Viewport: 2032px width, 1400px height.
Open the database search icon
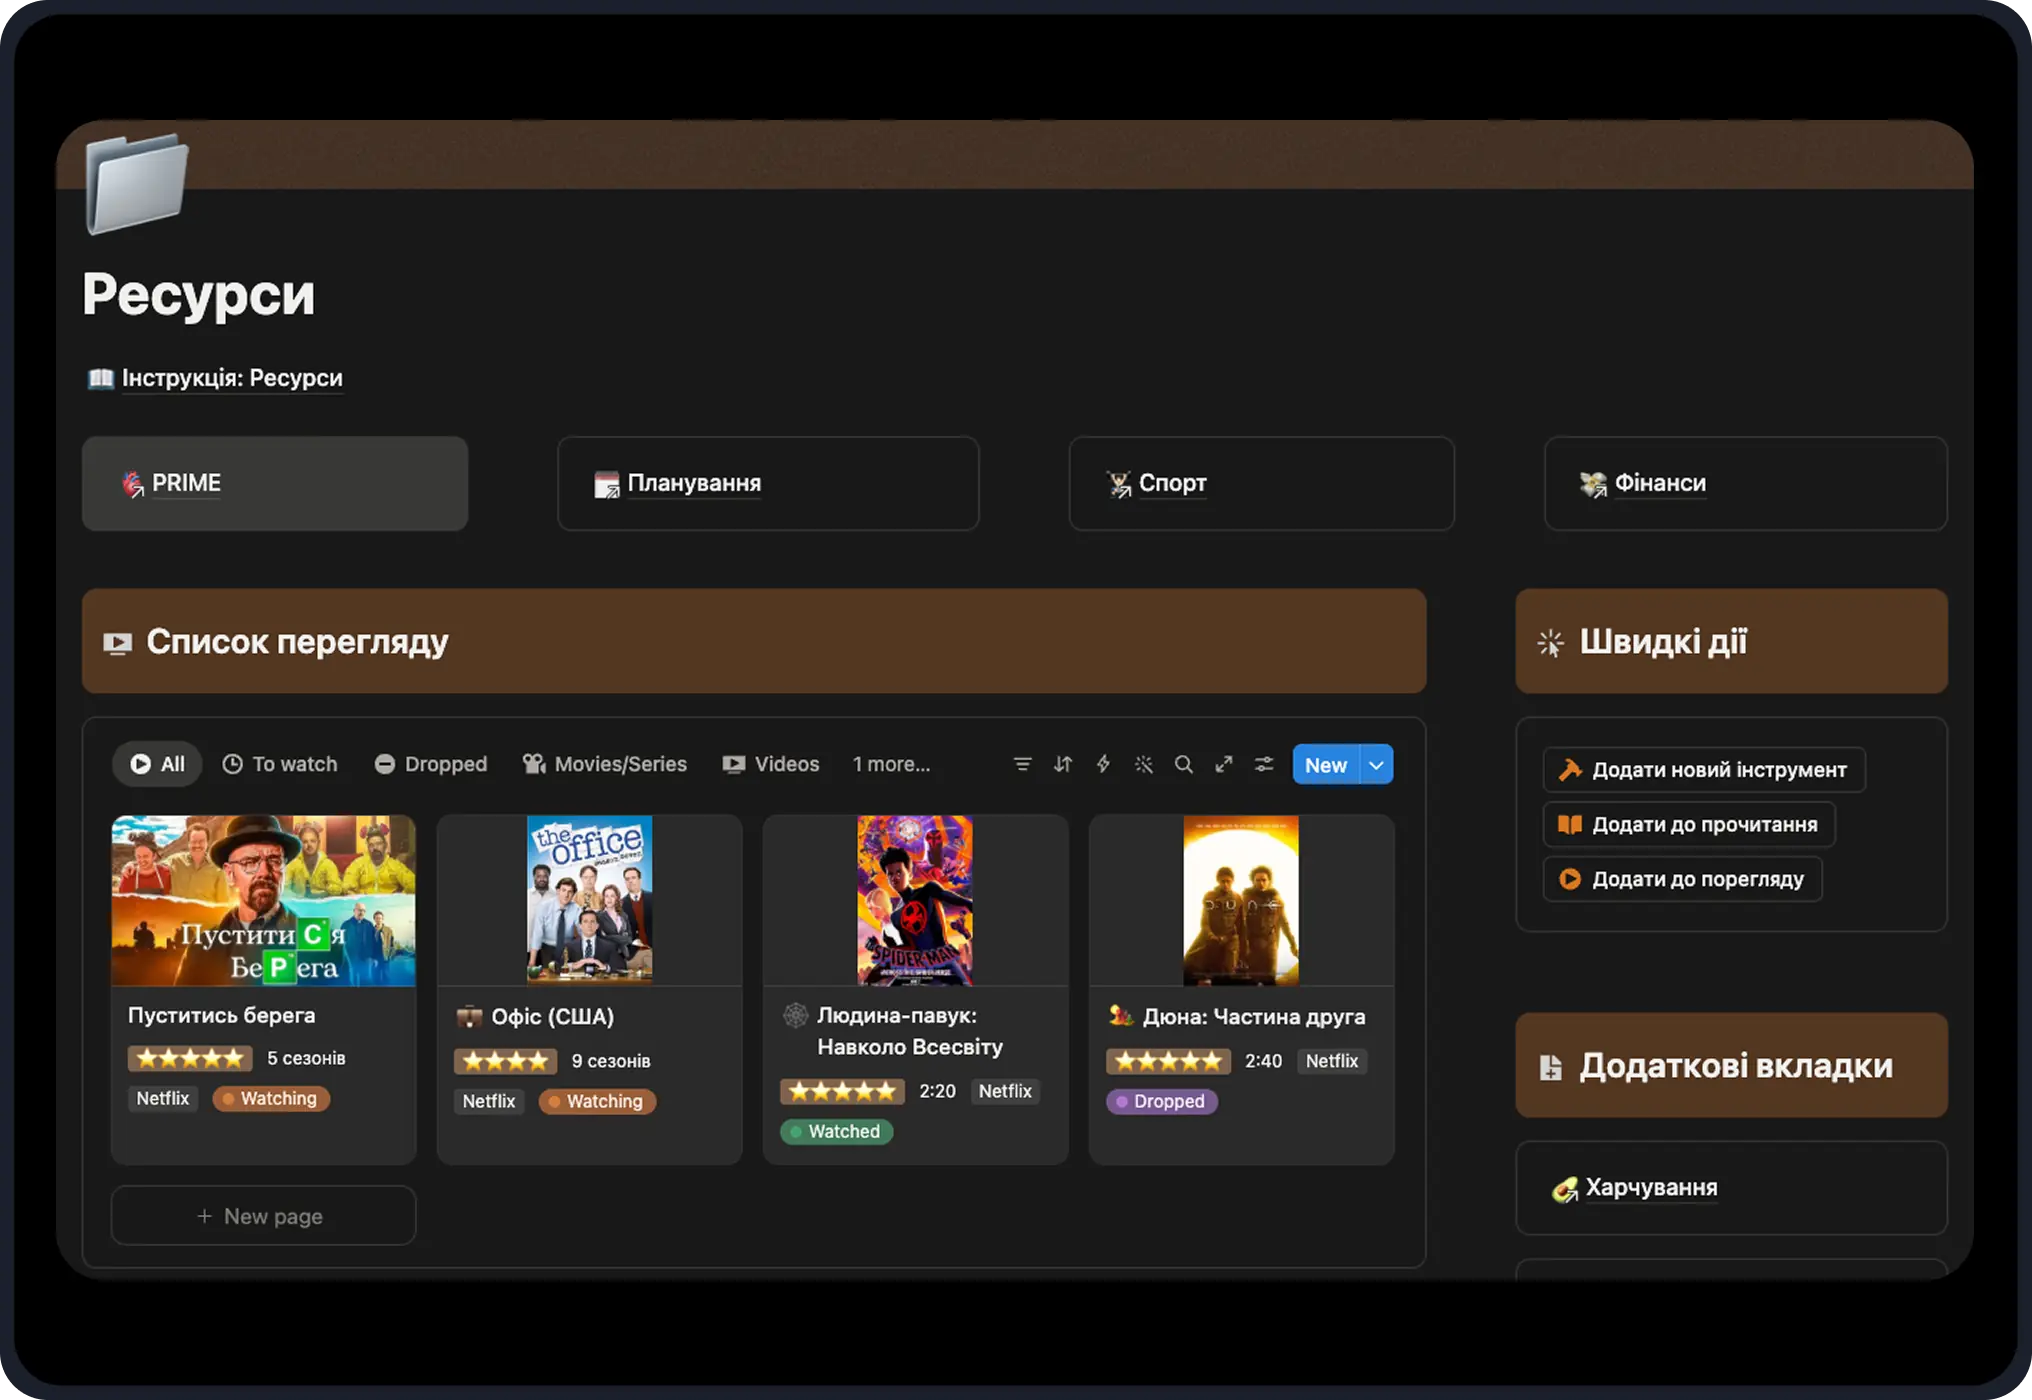[1184, 764]
